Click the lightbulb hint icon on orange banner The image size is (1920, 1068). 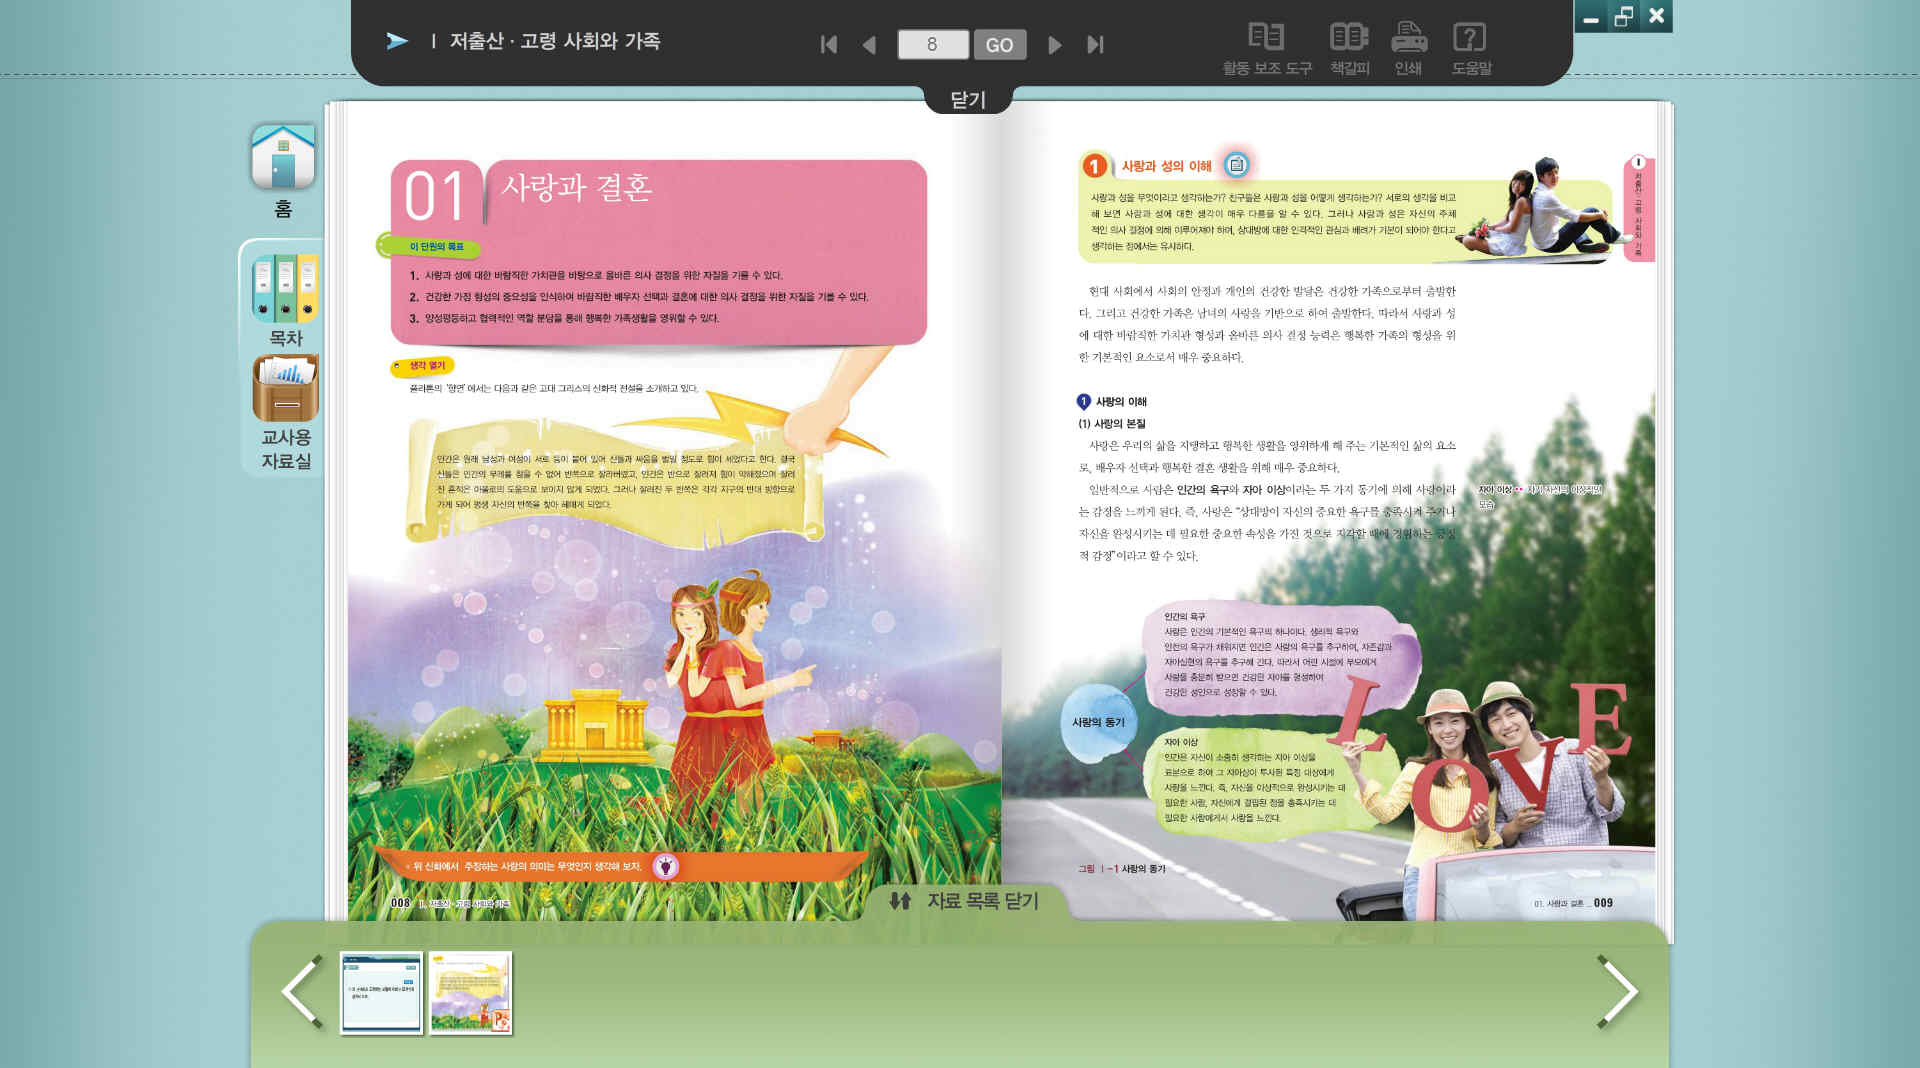665,866
